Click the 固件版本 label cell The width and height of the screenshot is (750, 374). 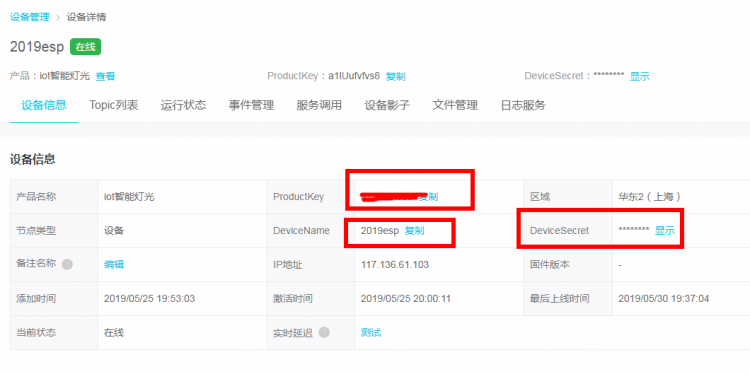tap(568, 264)
